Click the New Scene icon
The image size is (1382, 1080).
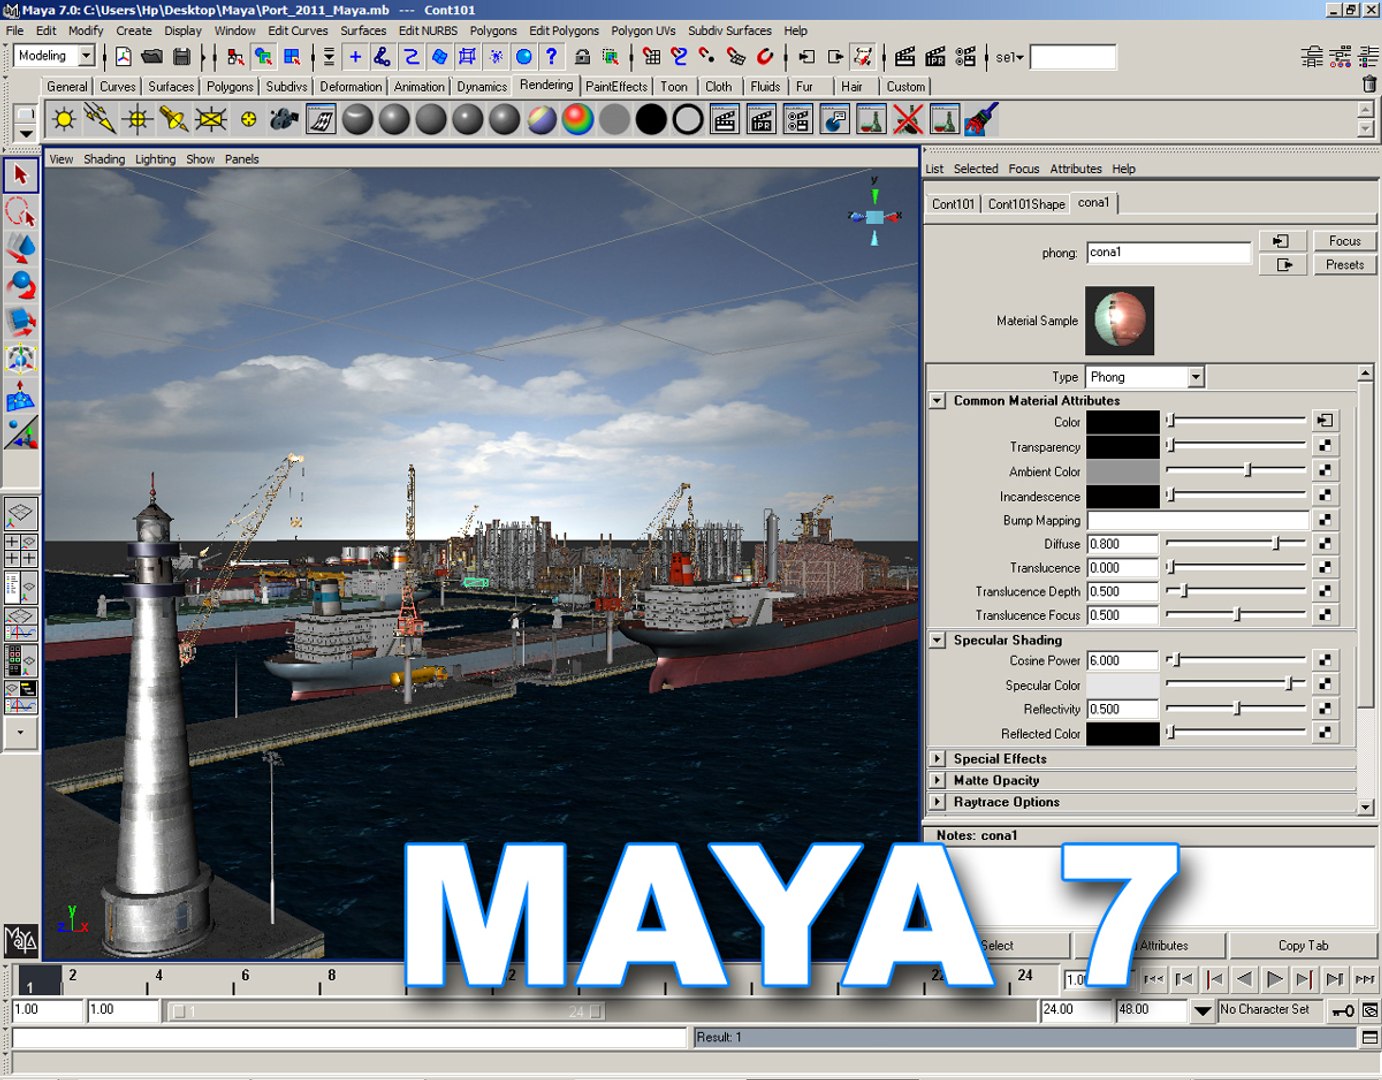click(x=123, y=57)
